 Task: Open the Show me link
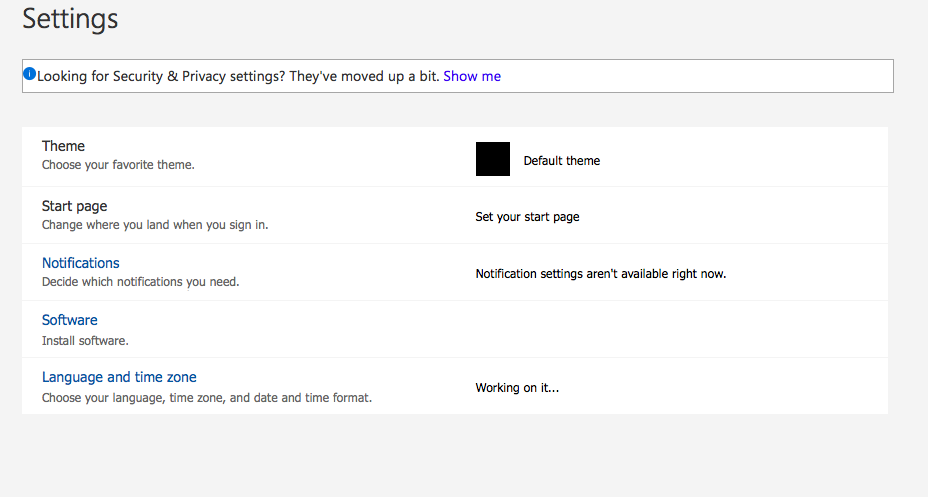pos(472,76)
